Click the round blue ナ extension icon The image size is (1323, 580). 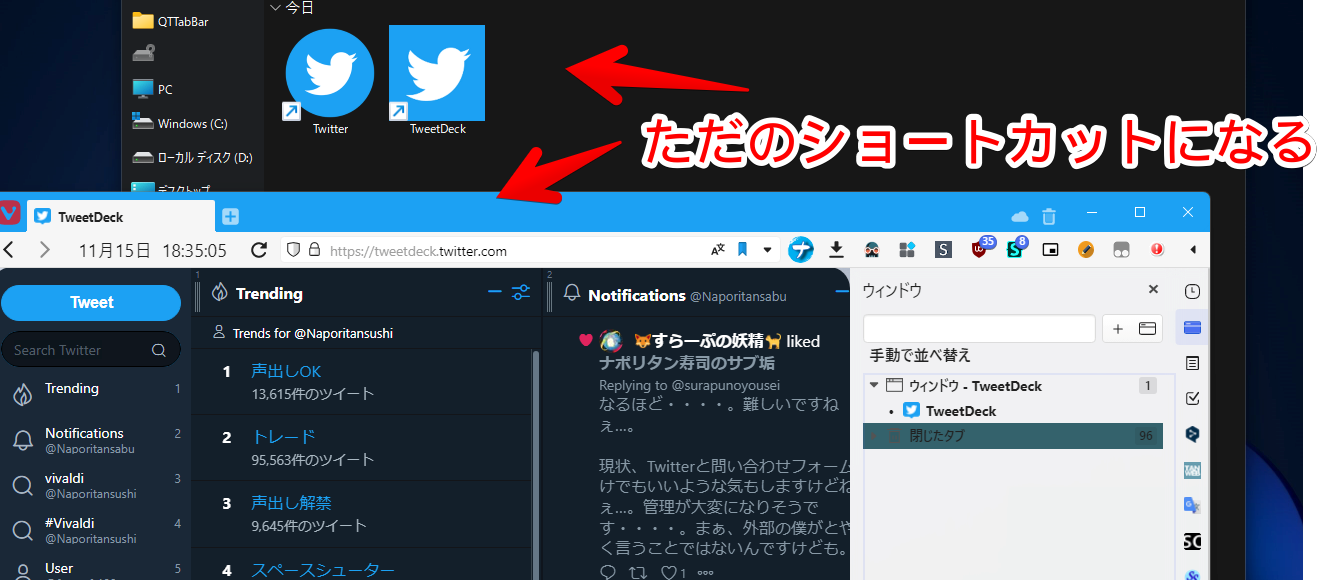[x=801, y=250]
